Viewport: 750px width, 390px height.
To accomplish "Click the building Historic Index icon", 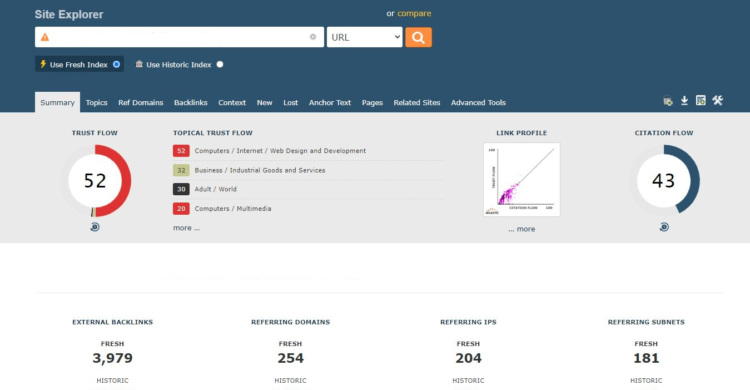I will tap(139, 64).
